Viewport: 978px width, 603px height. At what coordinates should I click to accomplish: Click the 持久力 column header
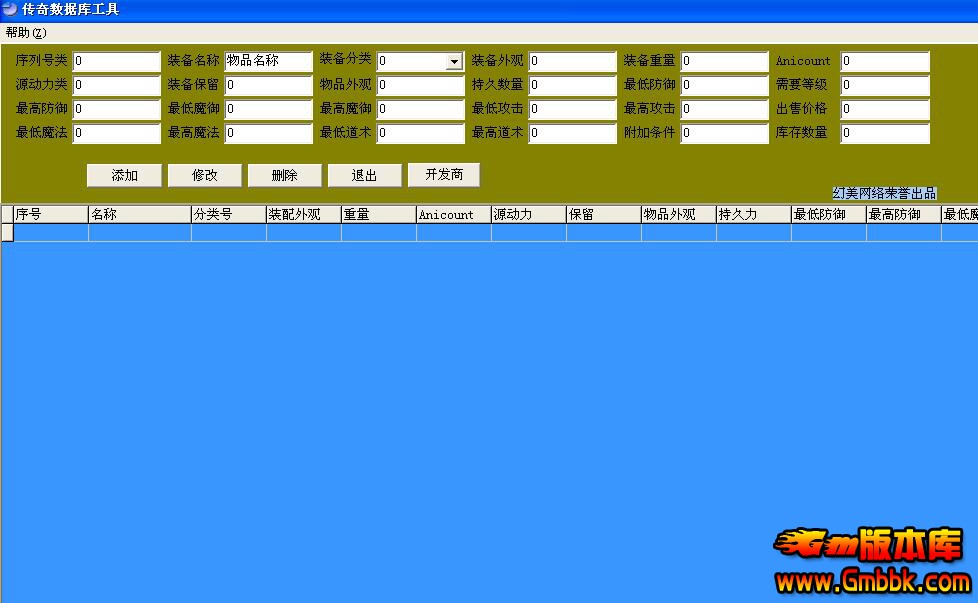coord(752,214)
